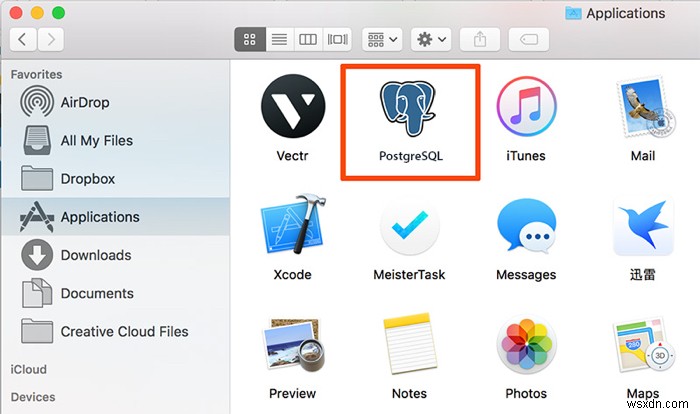
Task: Minimize the Finder window with yellow button
Action: [x=37, y=13]
